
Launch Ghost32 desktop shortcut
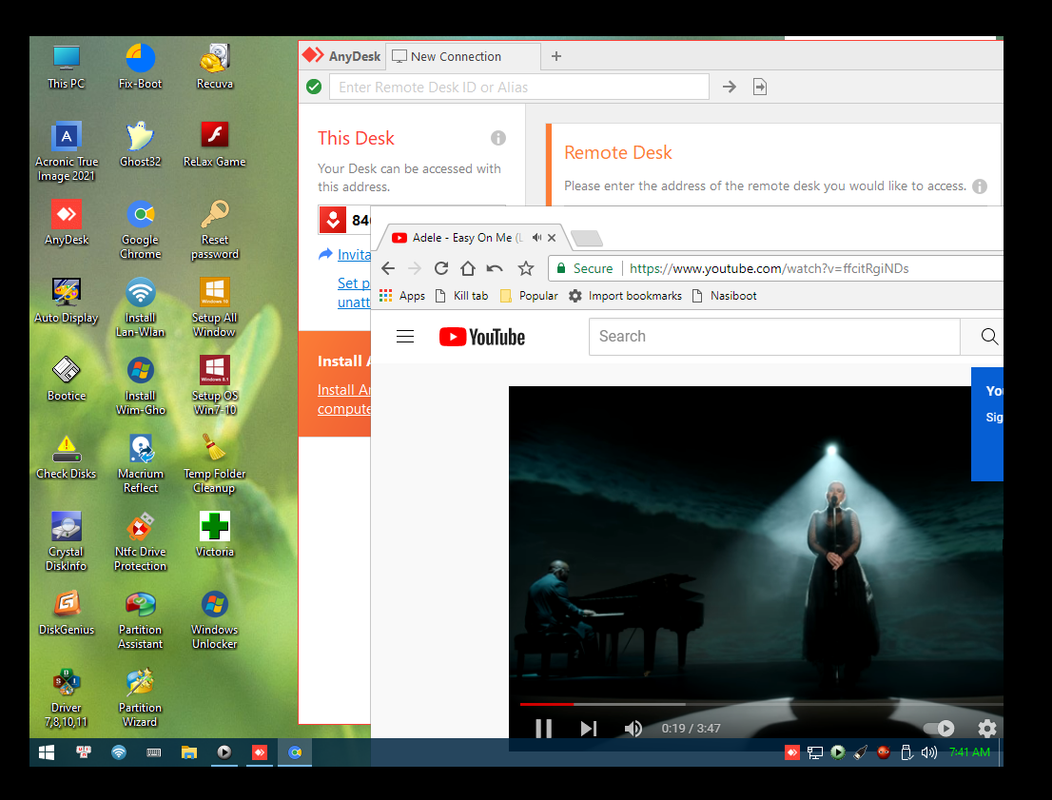tap(140, 144)
